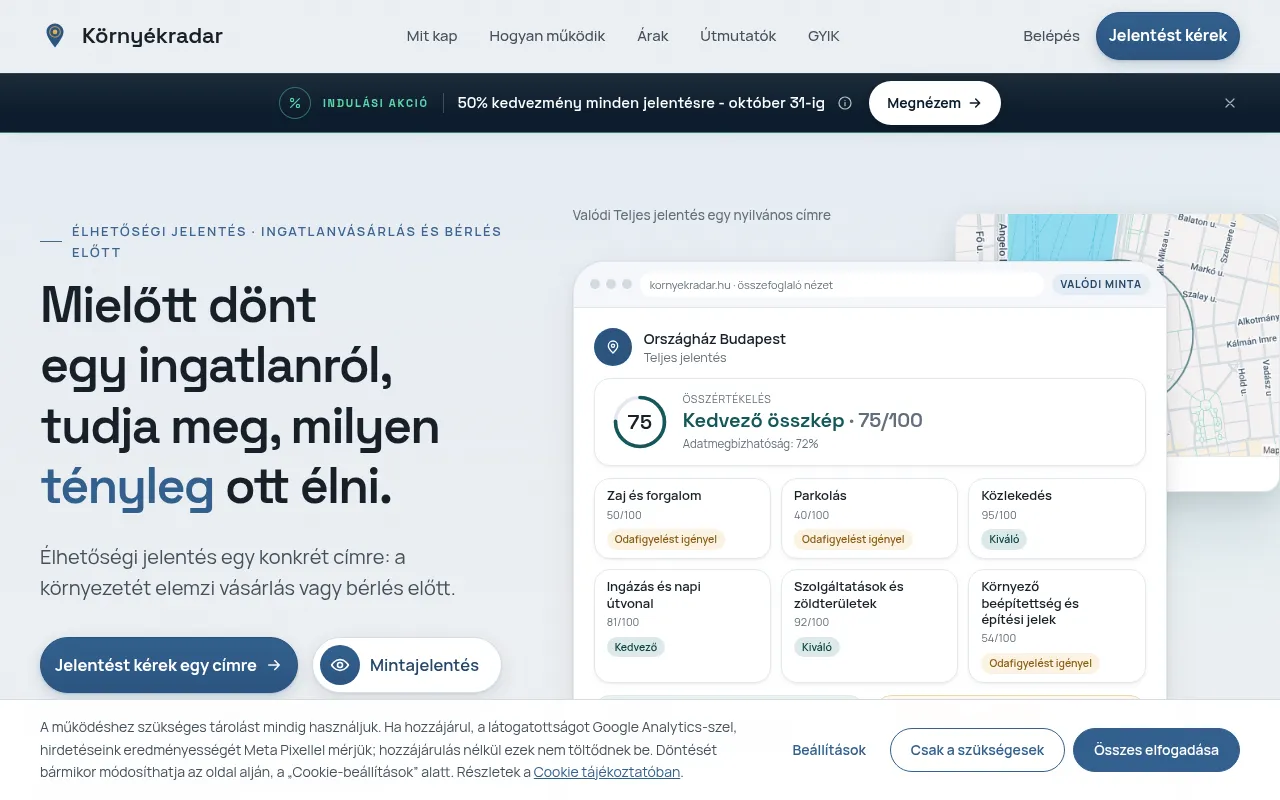Click Környező beépítettség és építési jelek card

pos(1057,626)
